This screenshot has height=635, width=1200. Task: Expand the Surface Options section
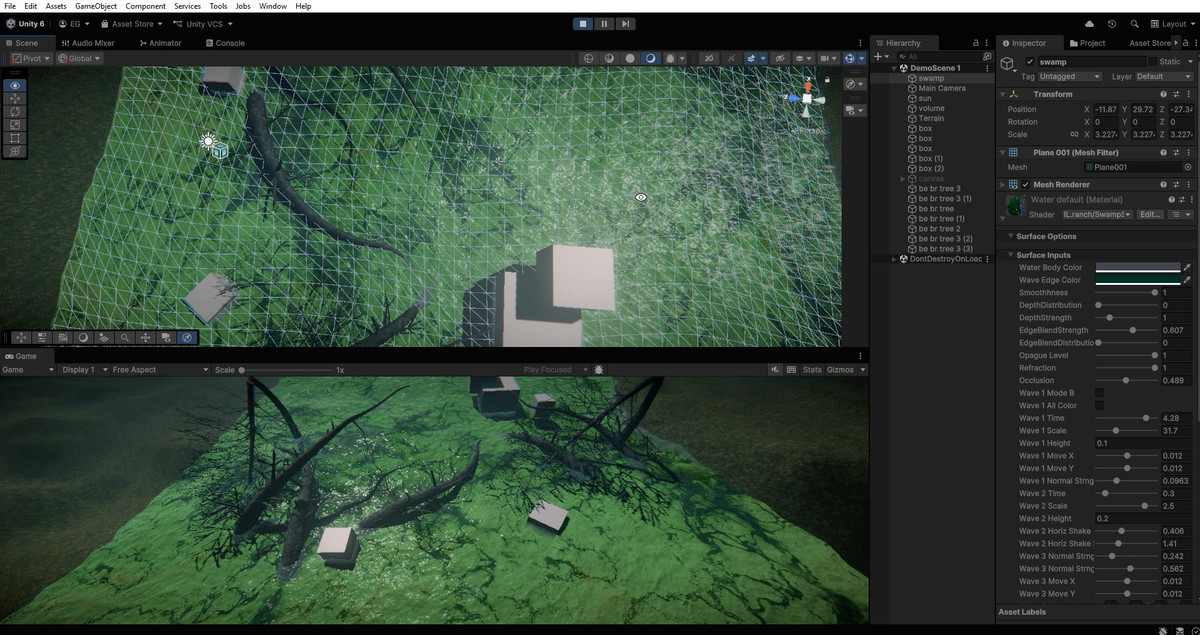click(1010, 236)
